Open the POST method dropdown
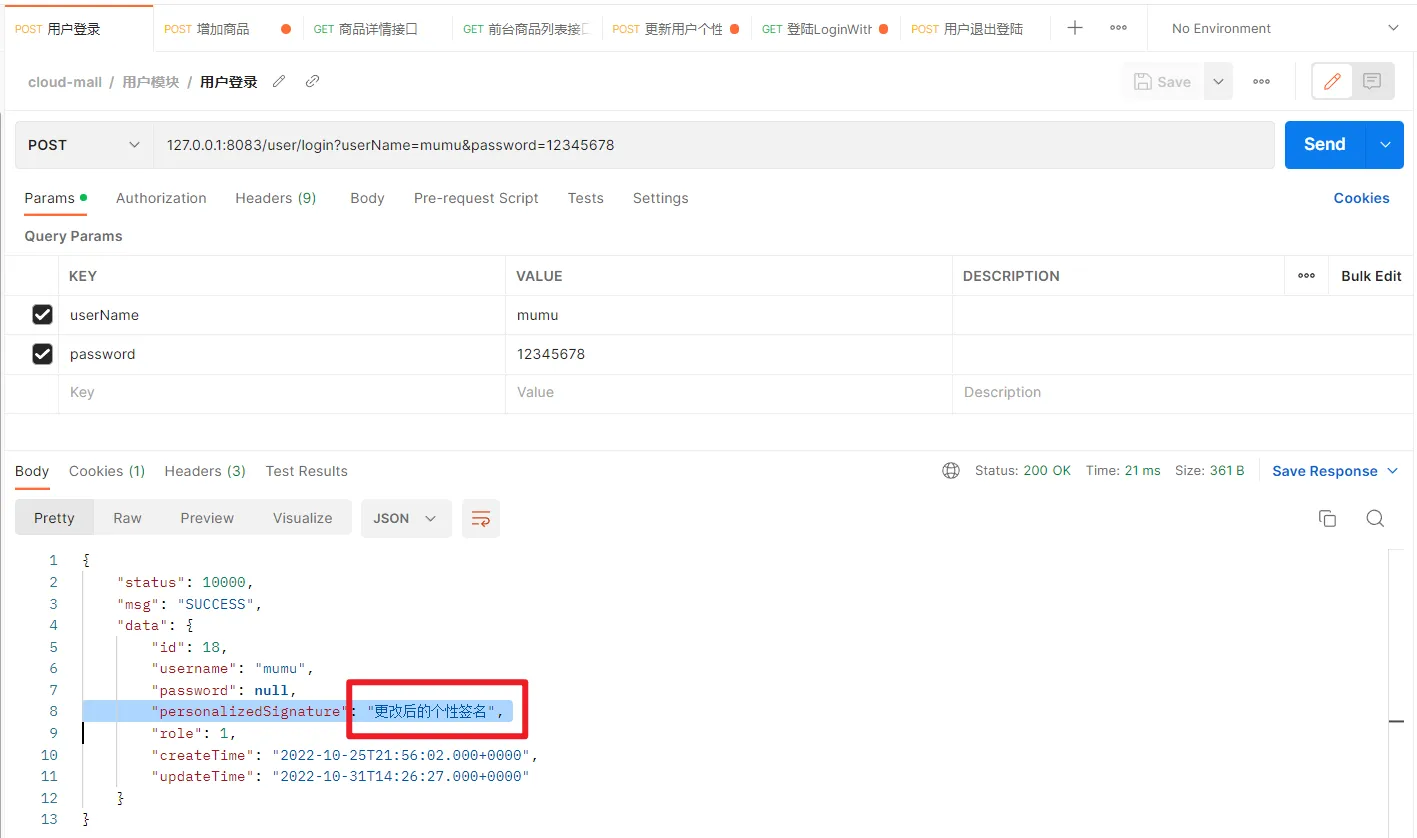 click(x=84, y=145)
